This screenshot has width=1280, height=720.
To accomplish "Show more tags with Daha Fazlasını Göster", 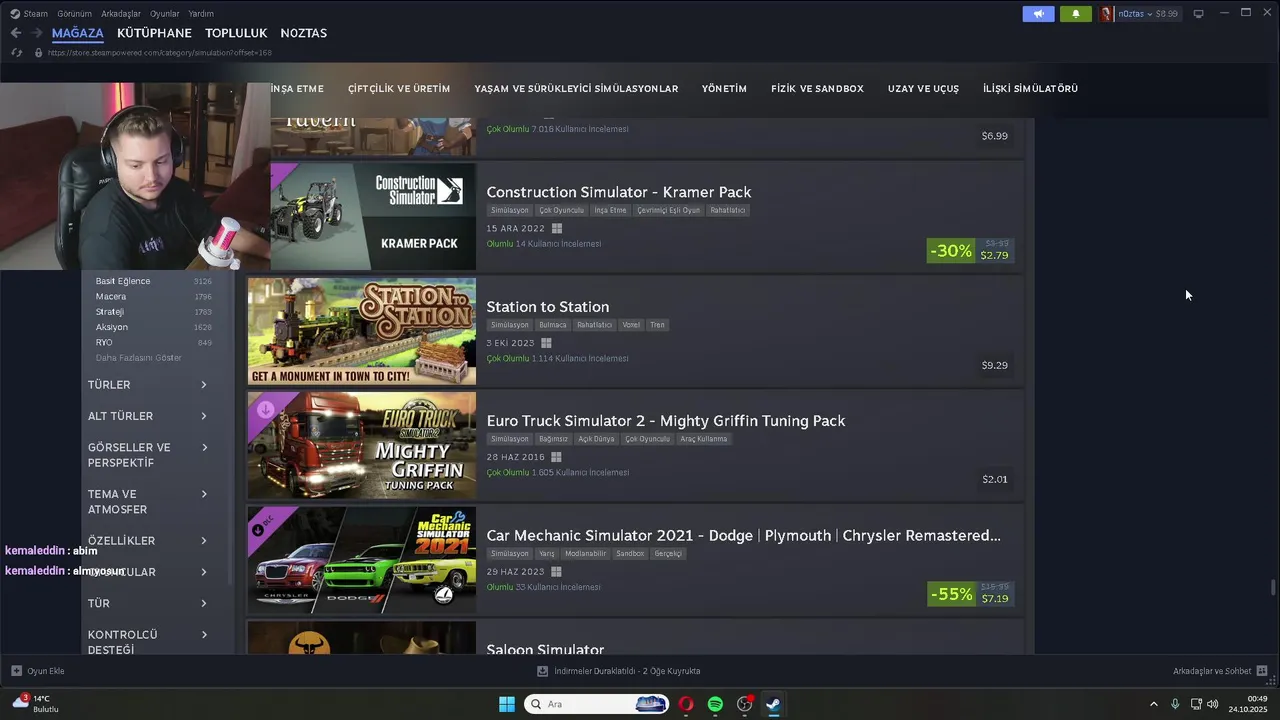I will point(139,358).
